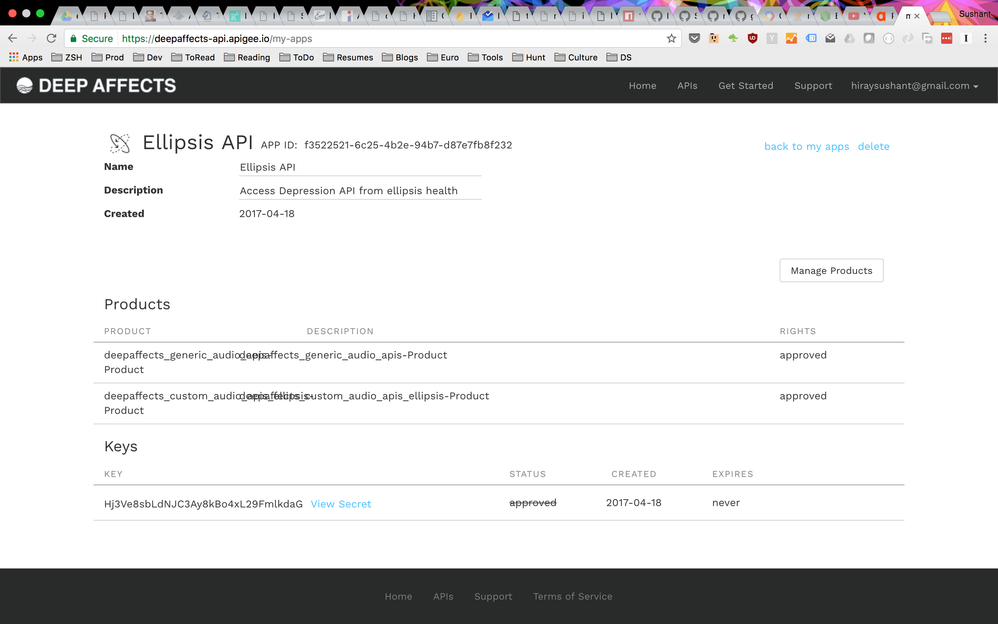Open the green tree extension icon
998x624 pixels.
pos(733,38)
